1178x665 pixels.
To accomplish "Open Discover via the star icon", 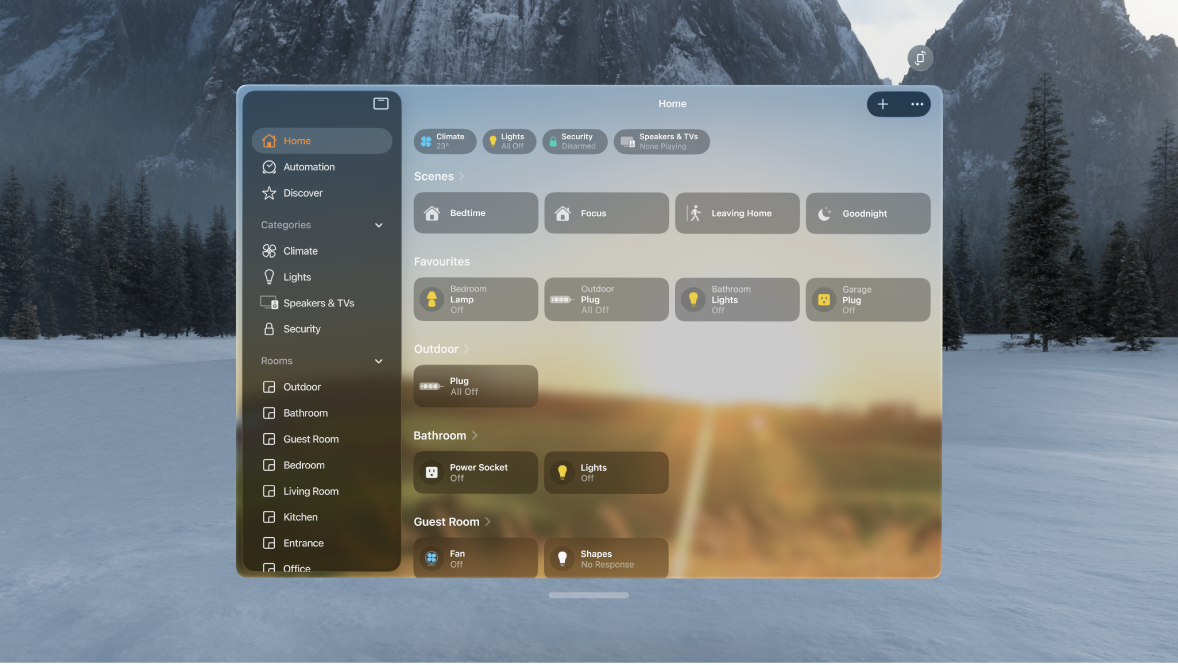I will pos(269,193).
